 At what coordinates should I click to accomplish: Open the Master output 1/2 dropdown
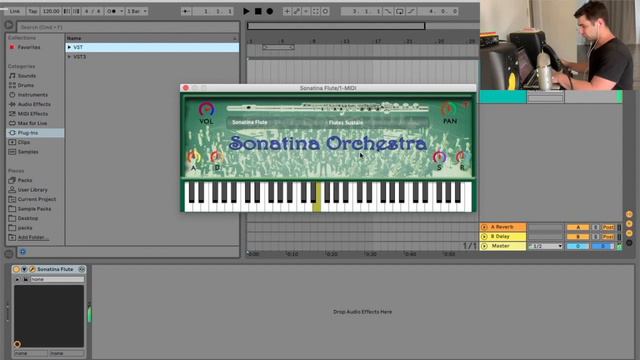pyautogui.click(x=546, y=246)
